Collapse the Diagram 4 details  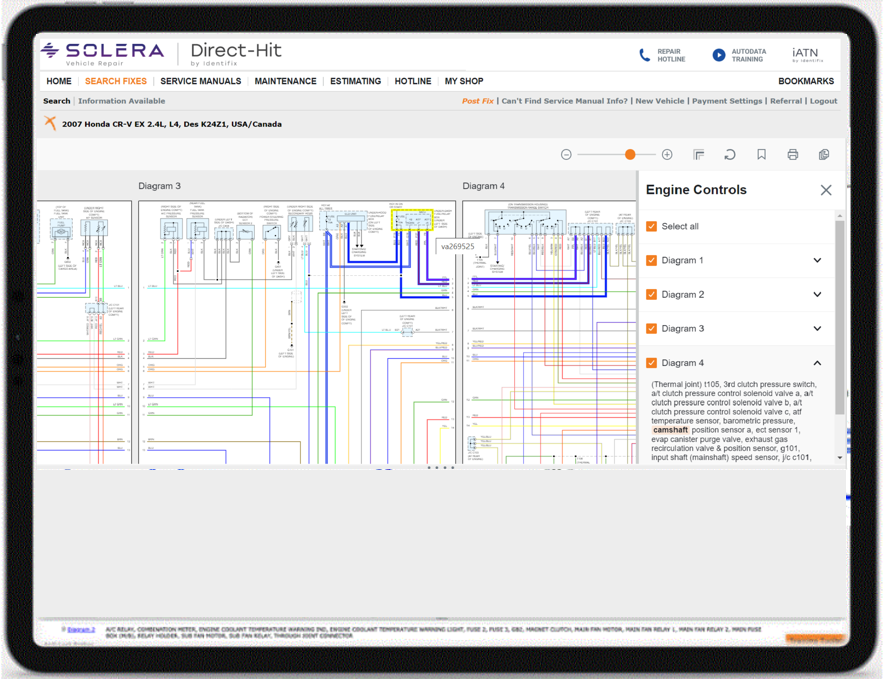coord(817,363)
